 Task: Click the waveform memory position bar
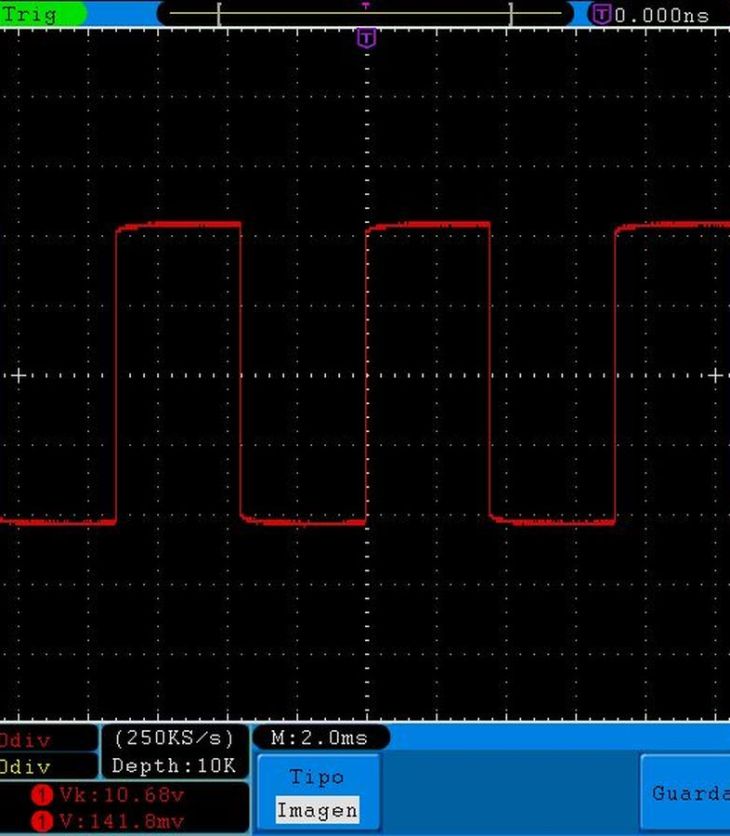pyautogui.click(x=365, y=14)
